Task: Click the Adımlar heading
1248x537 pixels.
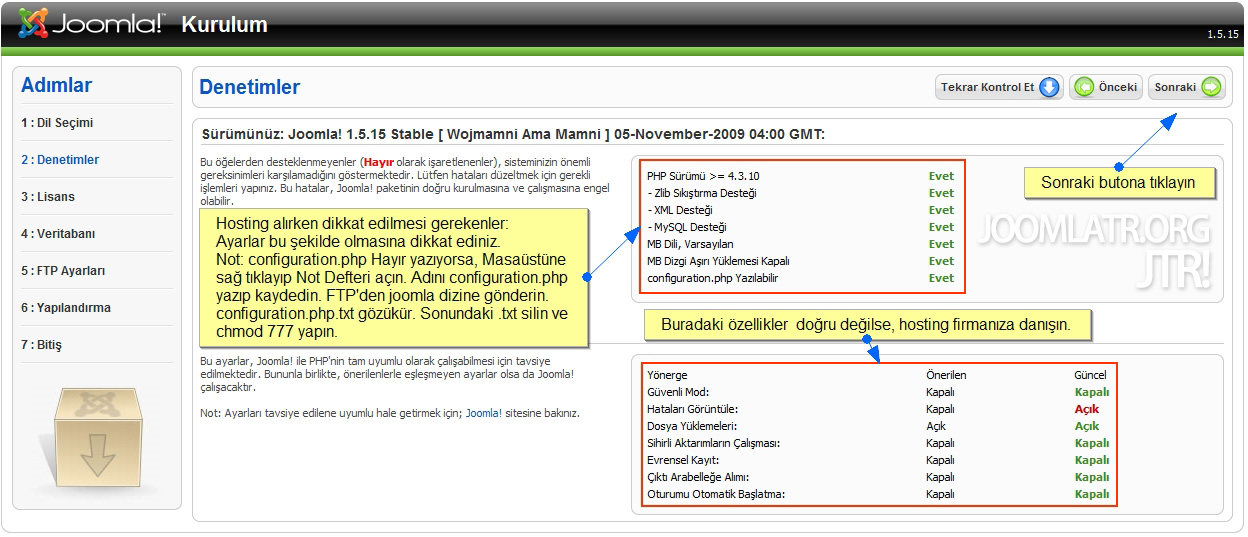Action: pos(56,85)
